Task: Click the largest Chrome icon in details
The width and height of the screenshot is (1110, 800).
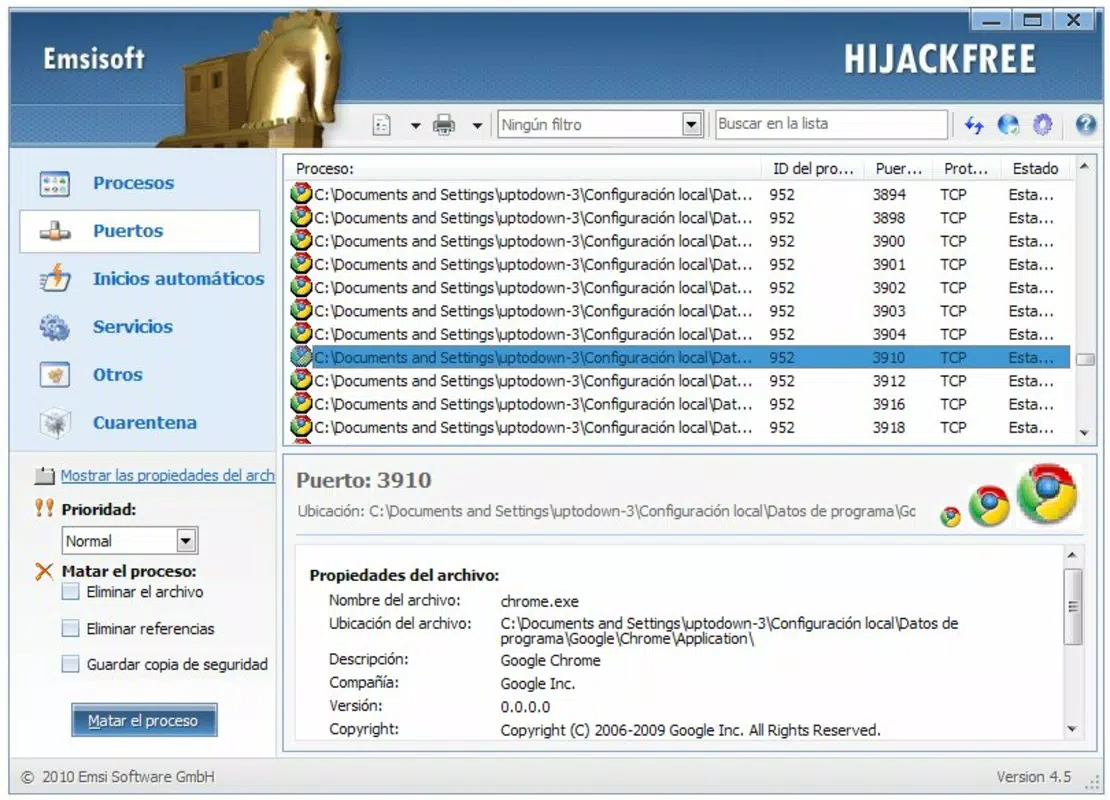Action: 1047,494
